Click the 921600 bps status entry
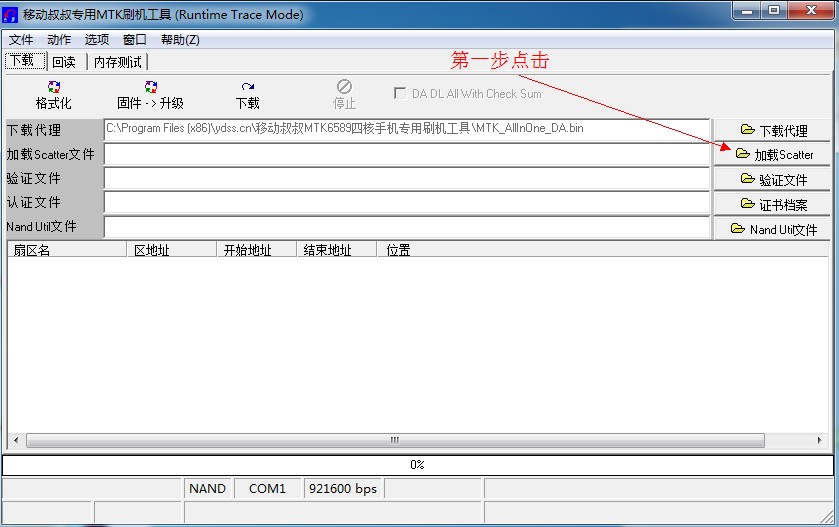 coord(343,488)
